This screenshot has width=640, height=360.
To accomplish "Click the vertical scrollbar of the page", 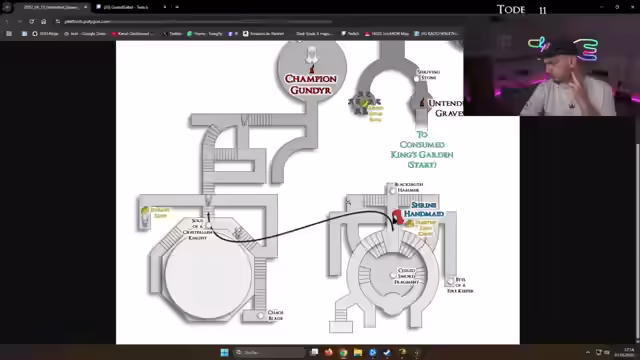I will 638,241.
